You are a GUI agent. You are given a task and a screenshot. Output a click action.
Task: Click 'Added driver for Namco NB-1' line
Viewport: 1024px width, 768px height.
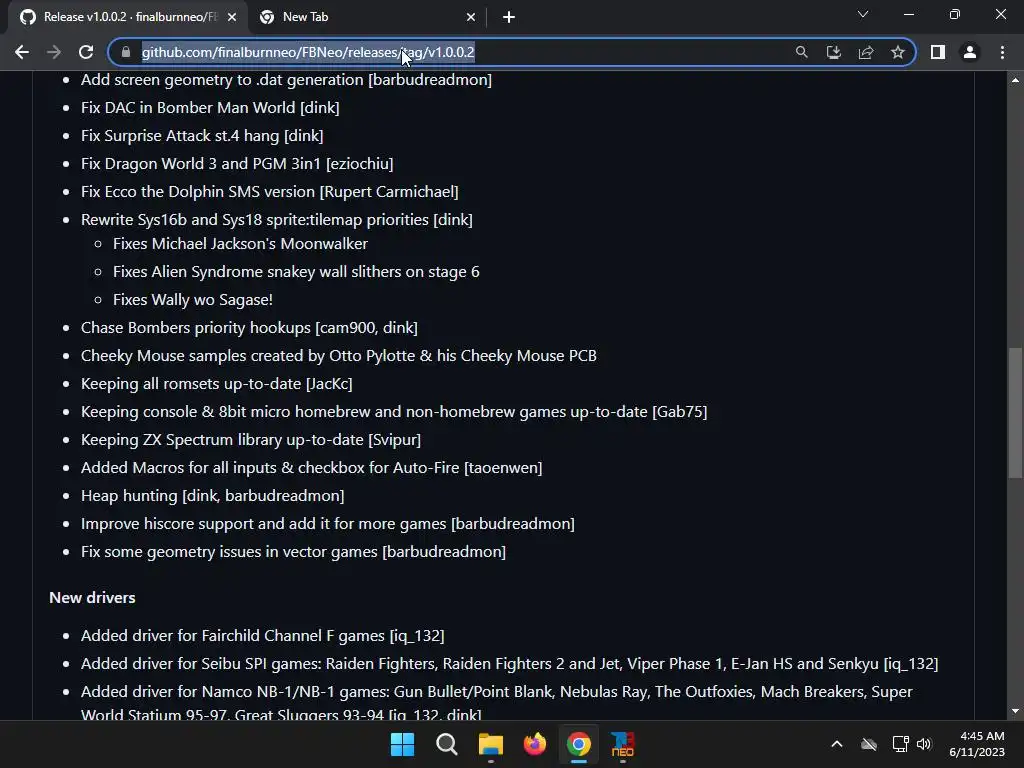(496, 702)
